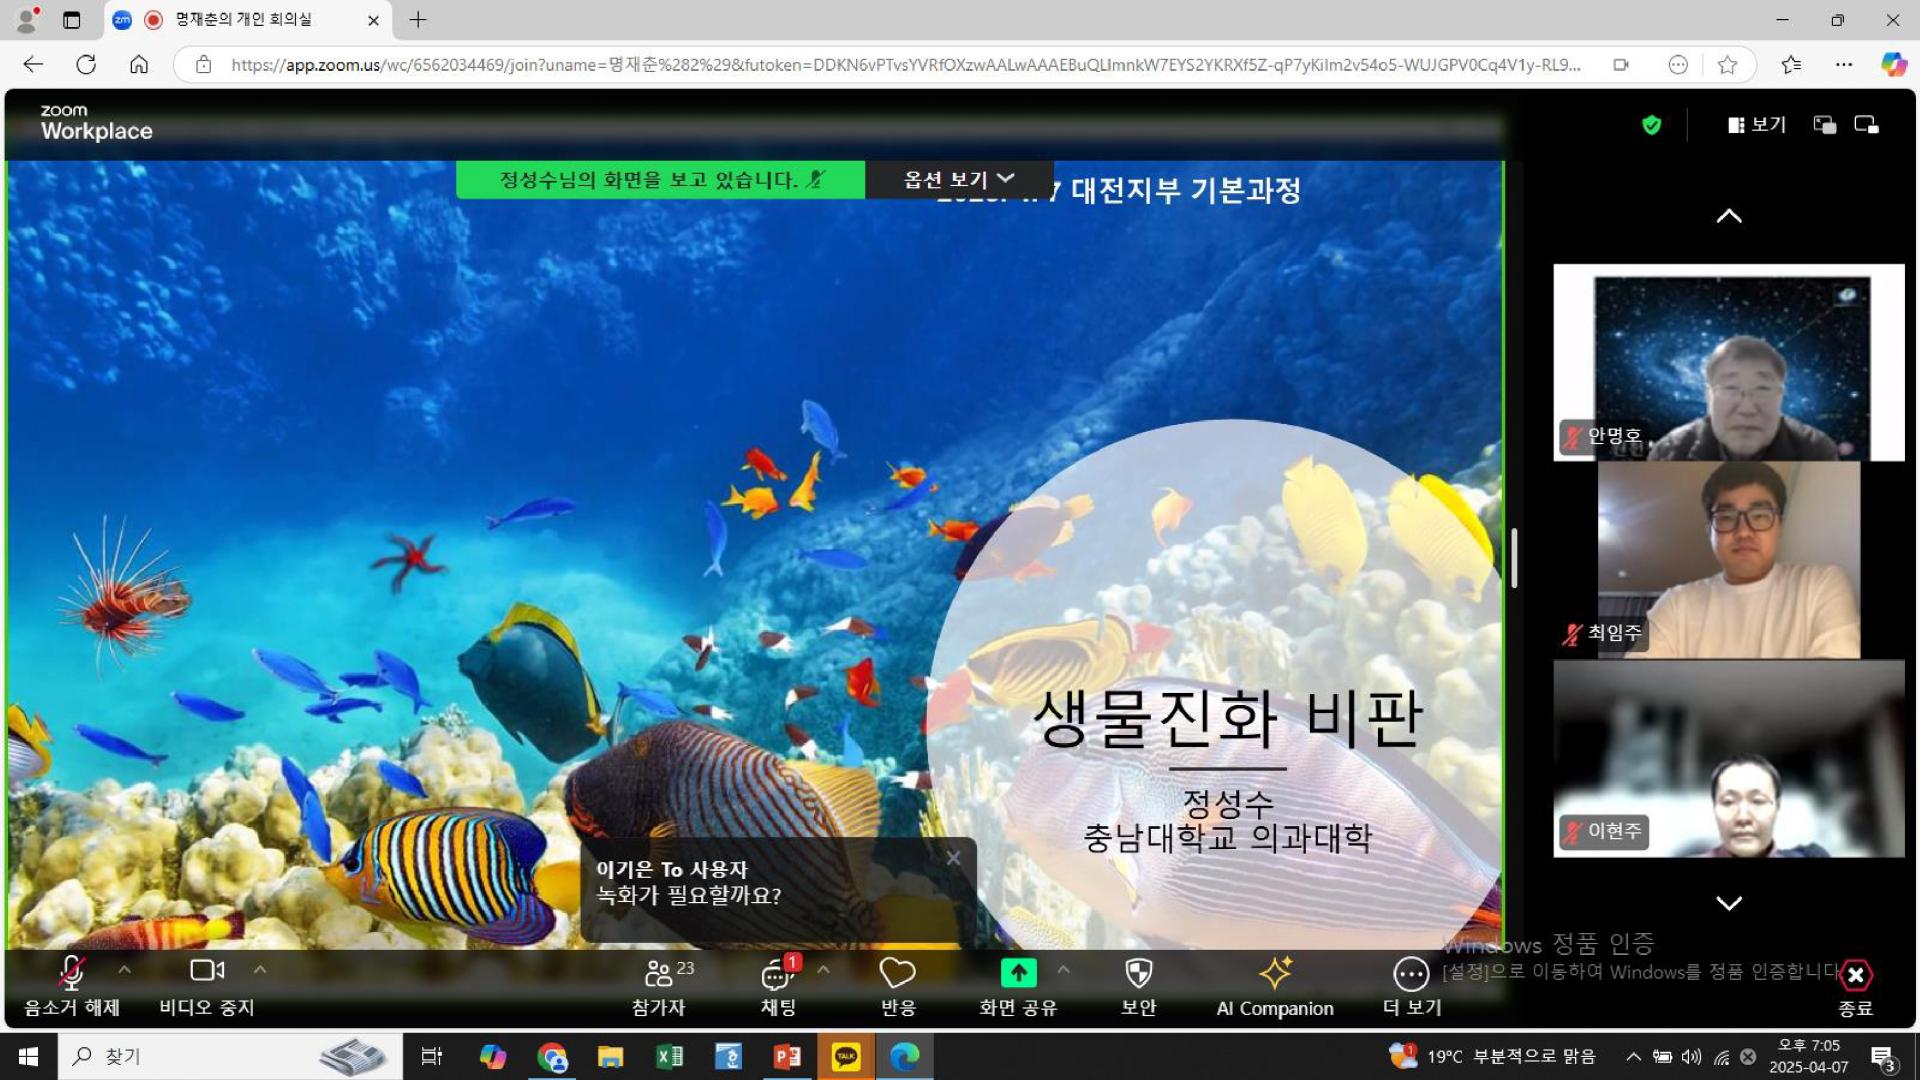The height and width of the screenshot is (1080, 1920).
Task: Open weather widget 19°C 부분적으로 맑음
Action: click(1491, 1056)
